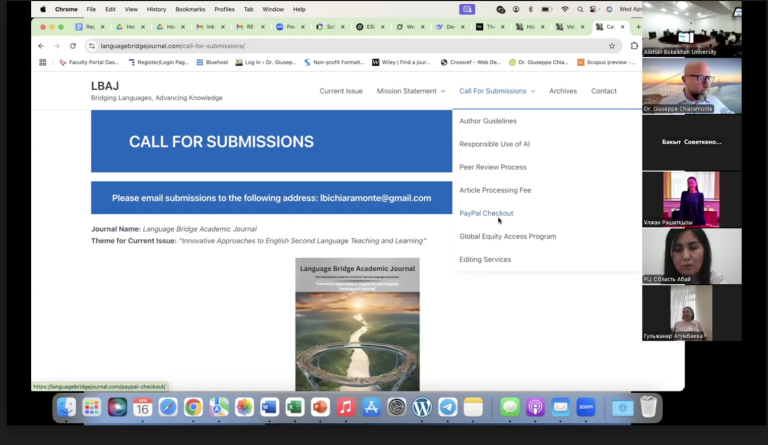The width and height of the screenshot is (768, 445).
Task: Open the Wi-Fi menu bar icon
Action: pos(565,9)
